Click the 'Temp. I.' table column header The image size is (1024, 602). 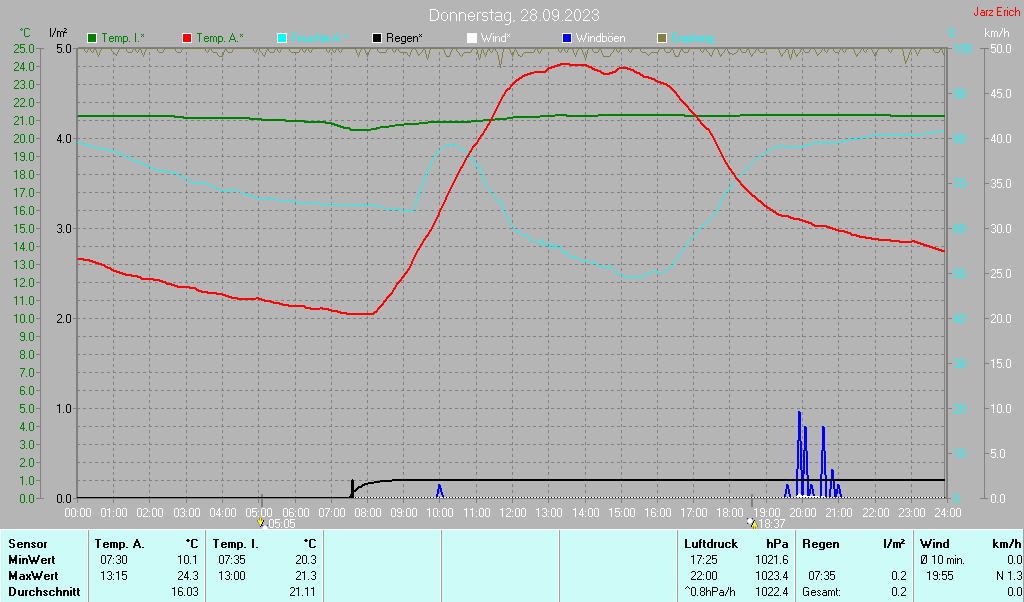[236, 544]
